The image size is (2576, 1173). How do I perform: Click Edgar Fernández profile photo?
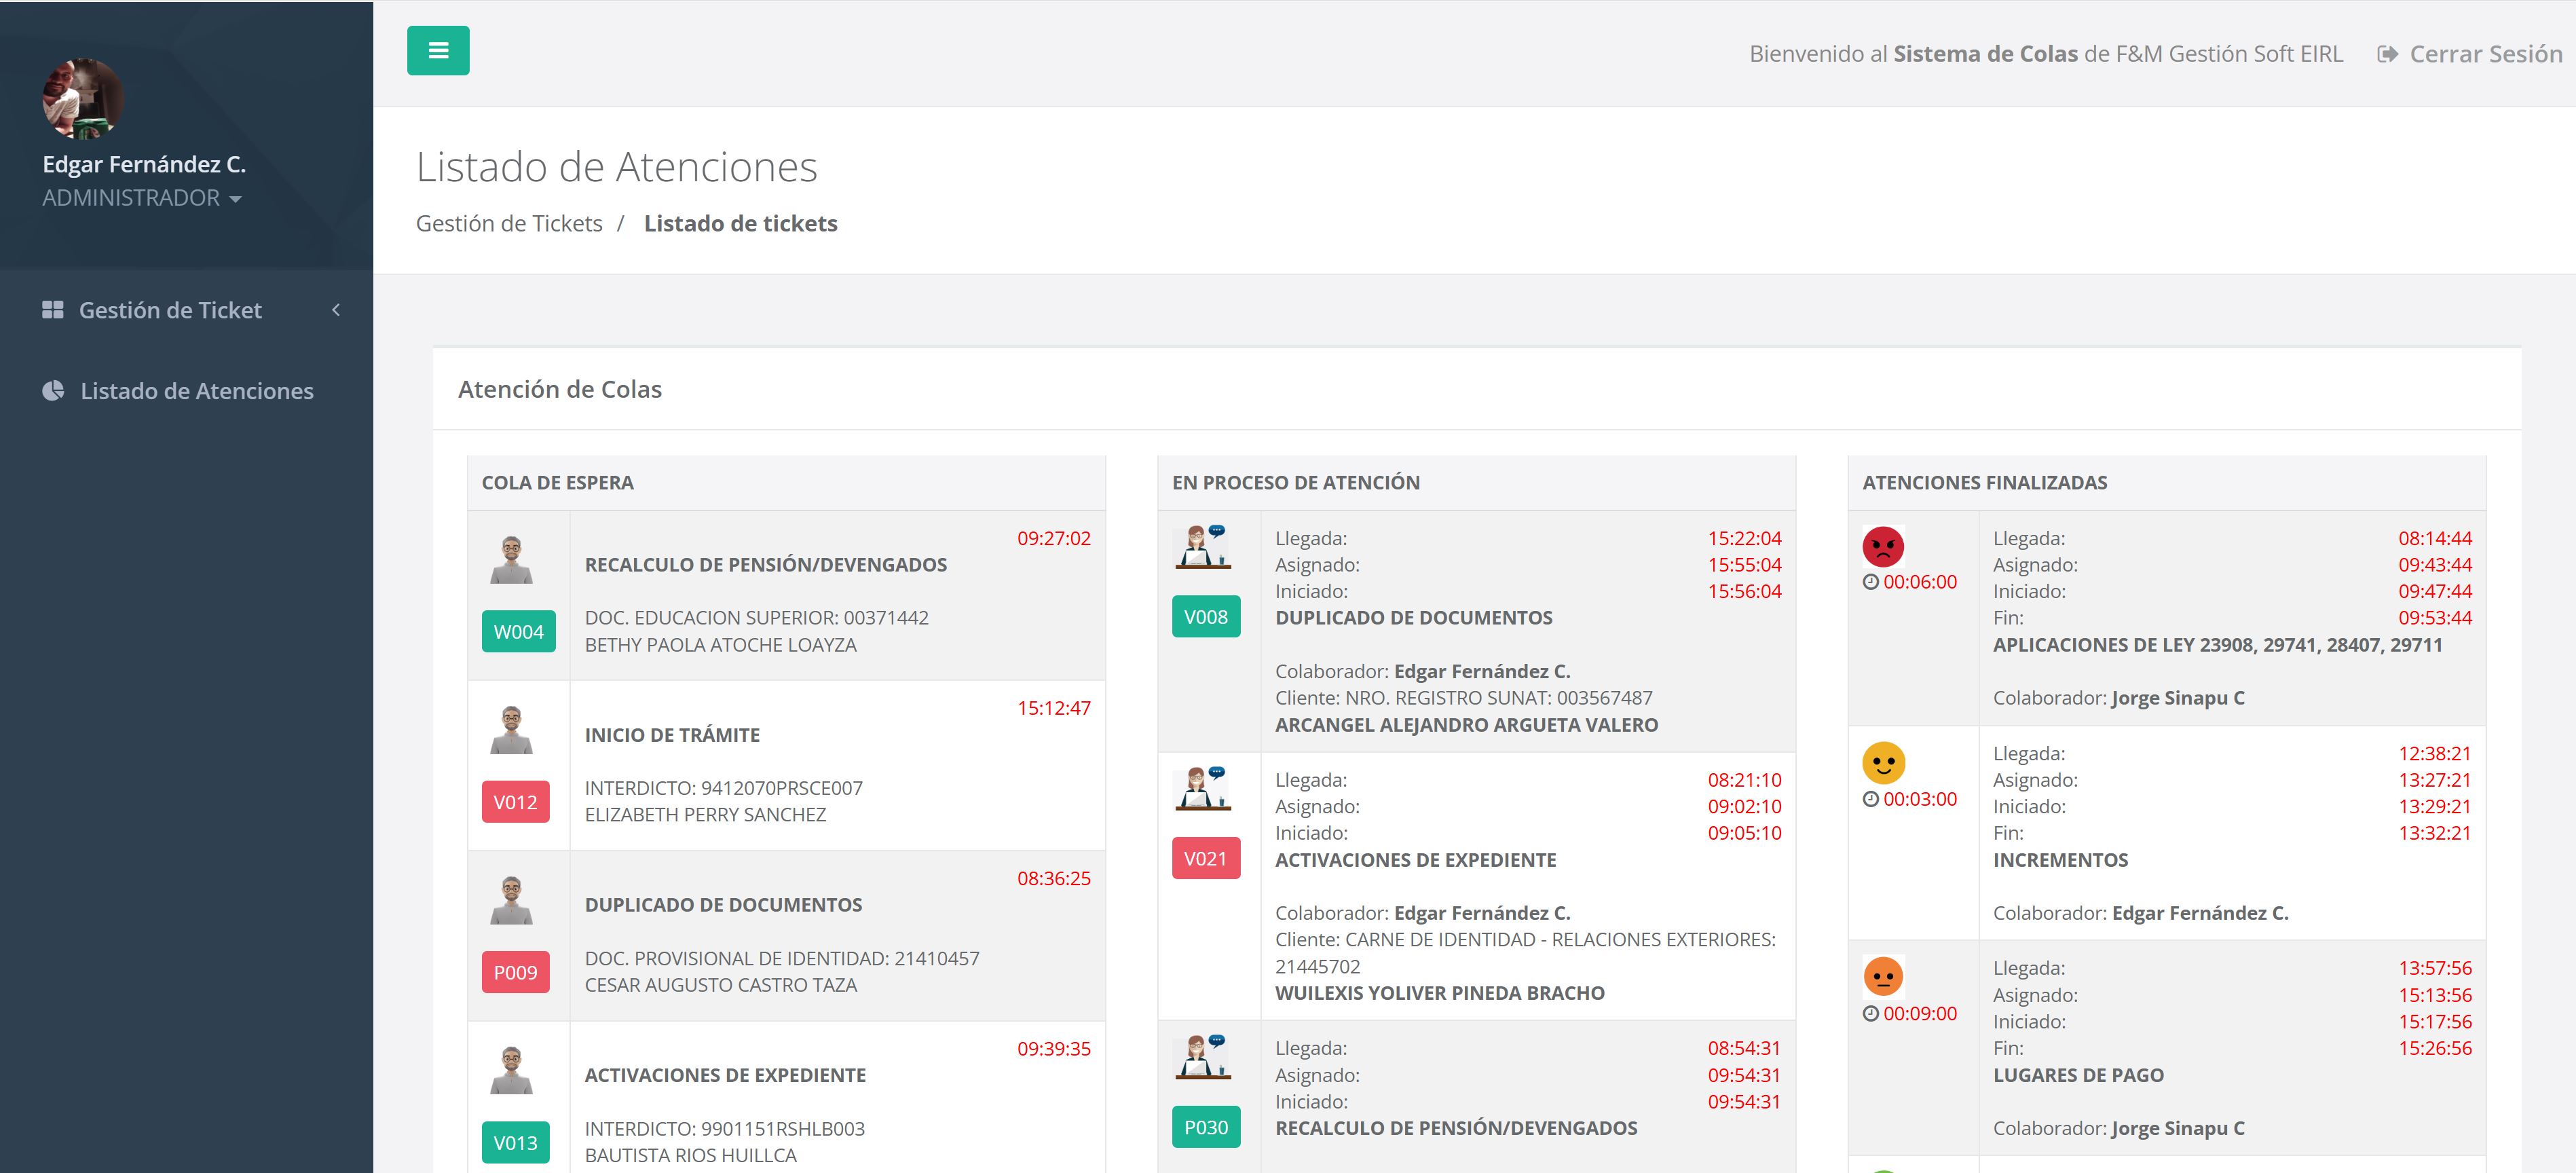click(x=83, y=98)
